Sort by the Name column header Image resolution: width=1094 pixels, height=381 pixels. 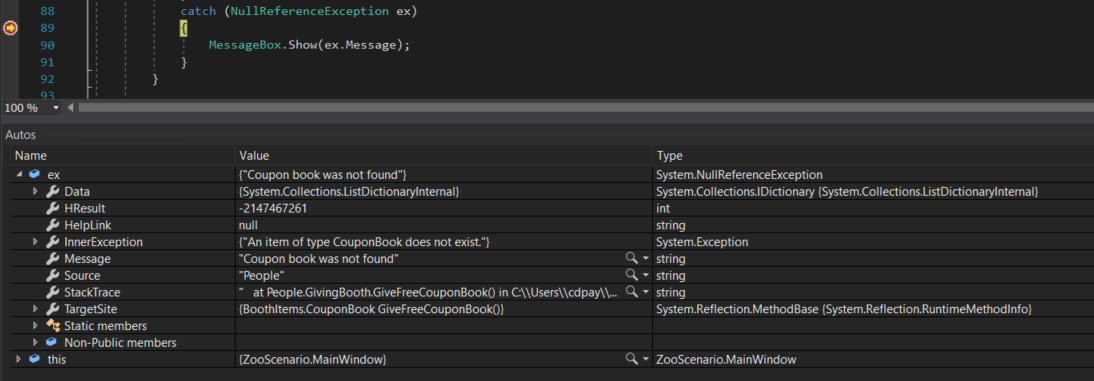click(x=123, y=156)
